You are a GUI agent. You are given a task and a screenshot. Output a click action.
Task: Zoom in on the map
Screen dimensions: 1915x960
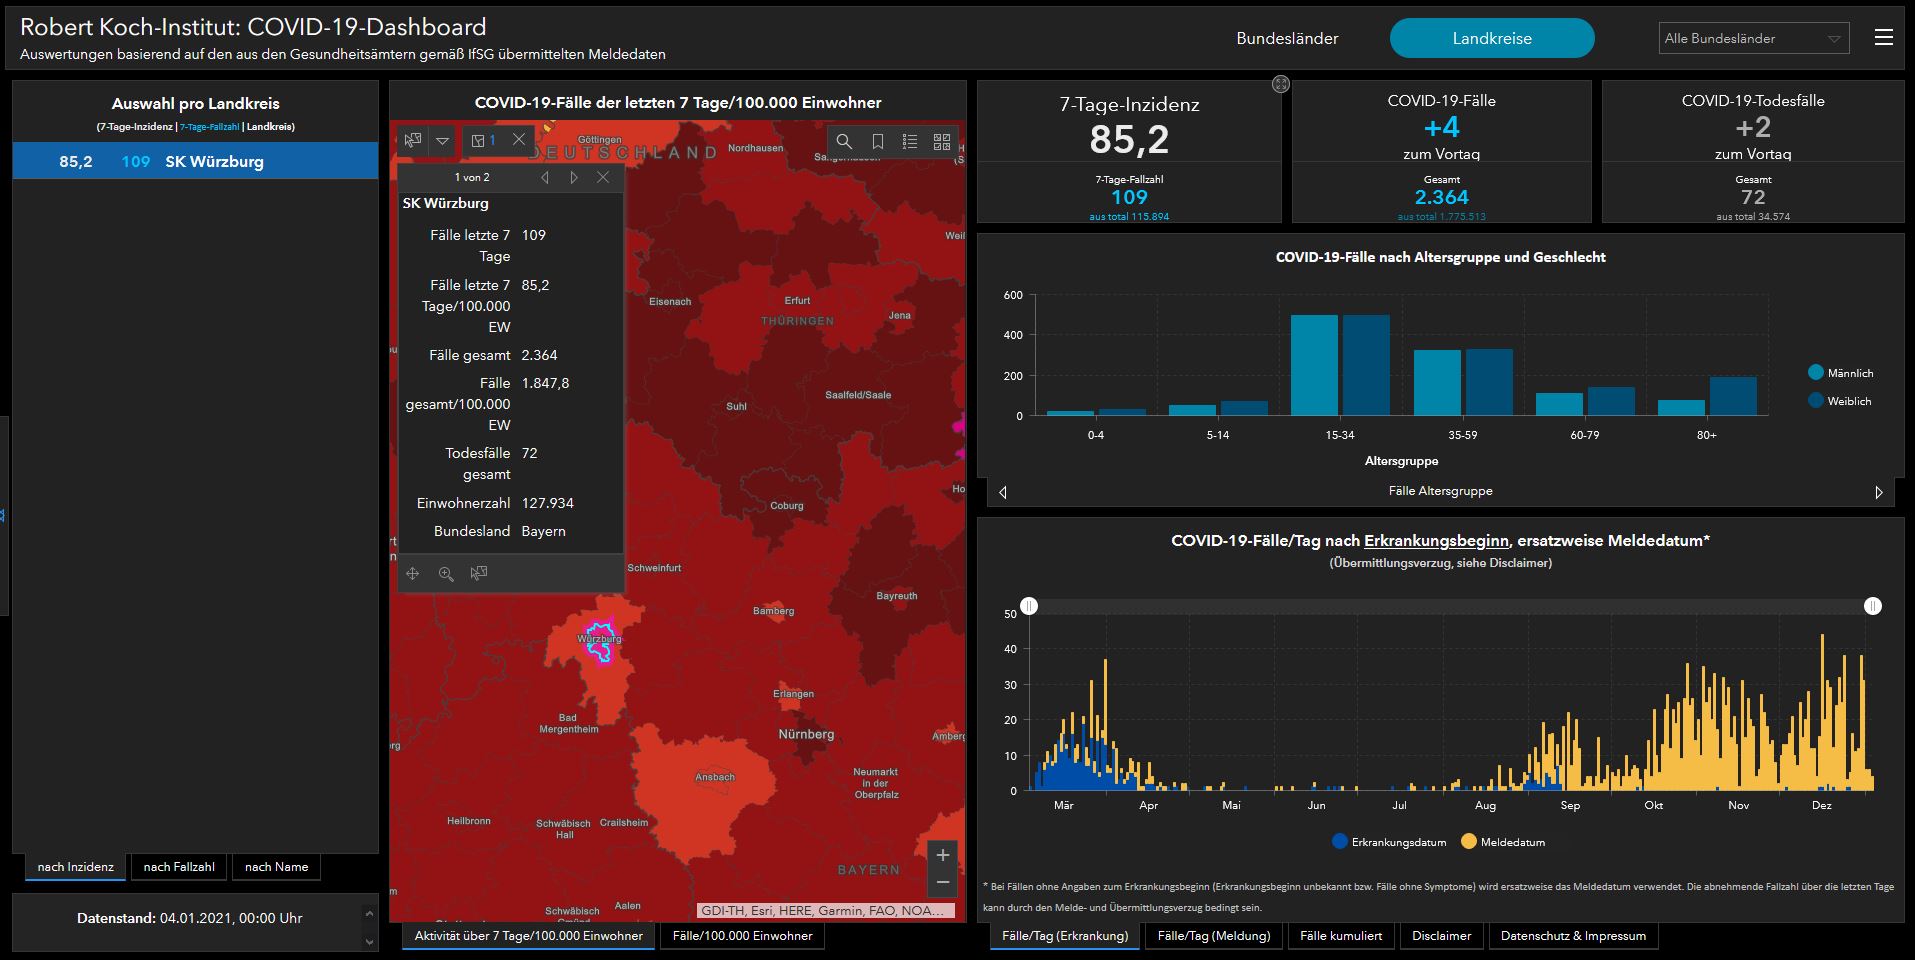click(x=942, y=855)
